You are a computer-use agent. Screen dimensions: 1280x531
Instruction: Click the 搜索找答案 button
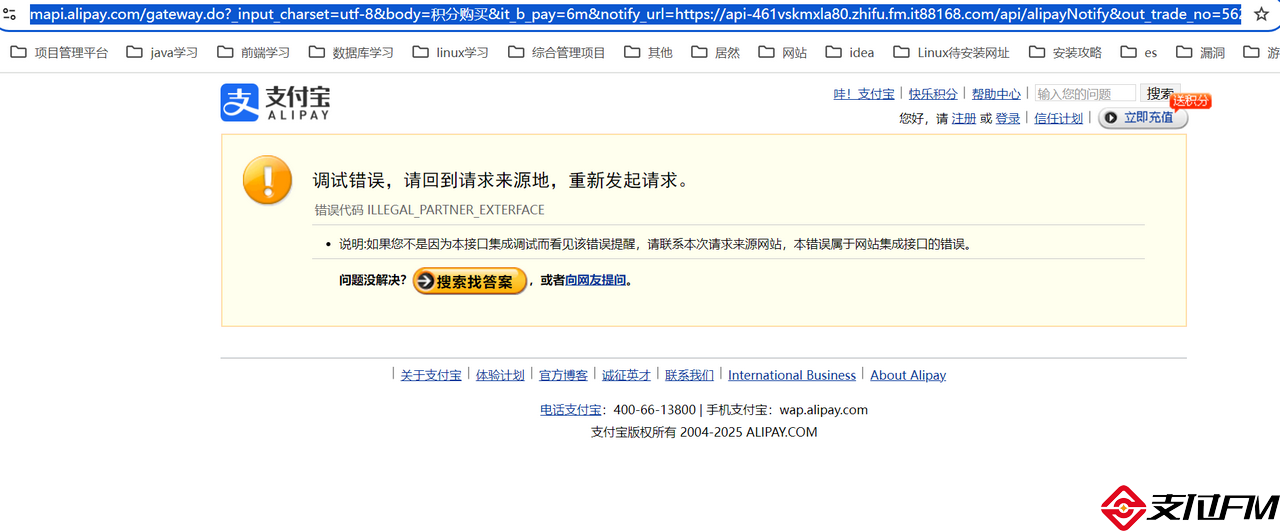click(x=470, y=282)
